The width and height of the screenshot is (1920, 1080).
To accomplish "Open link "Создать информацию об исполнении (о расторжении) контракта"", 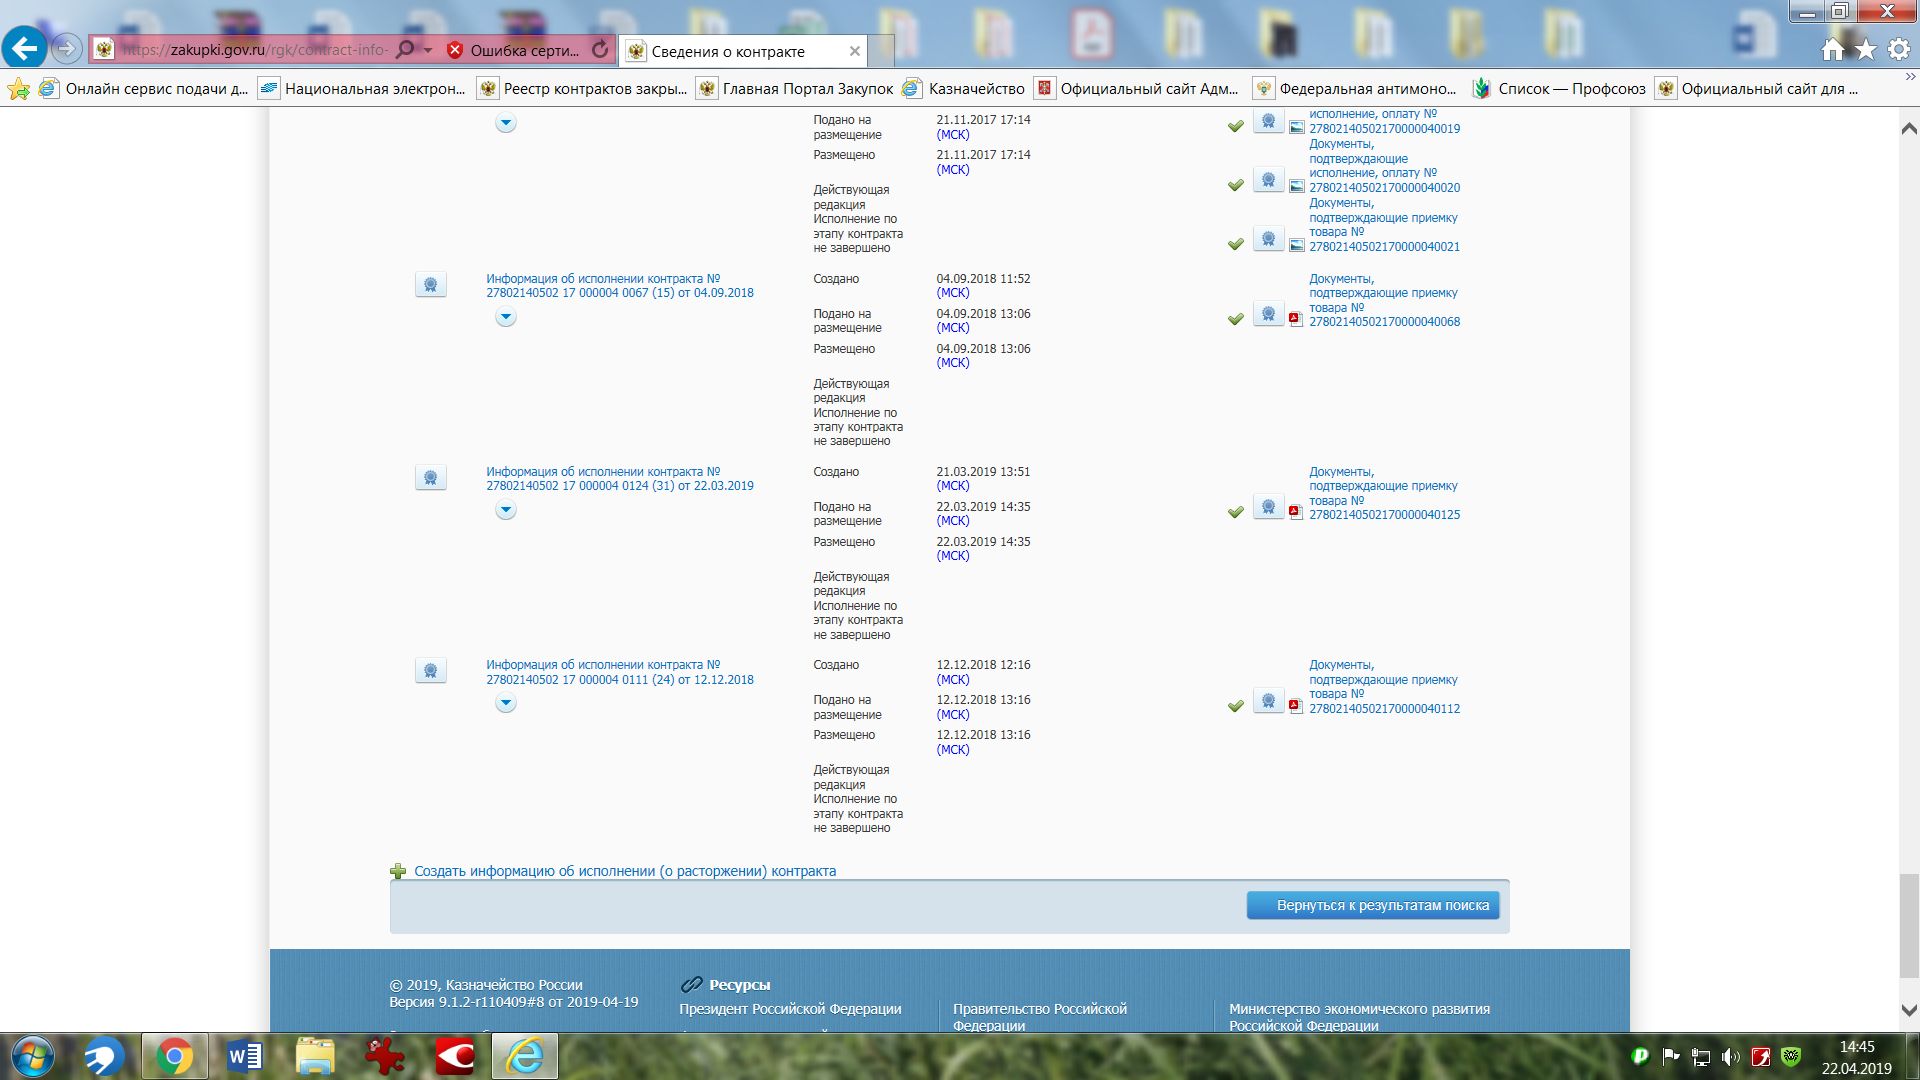I will coord(625,871).
